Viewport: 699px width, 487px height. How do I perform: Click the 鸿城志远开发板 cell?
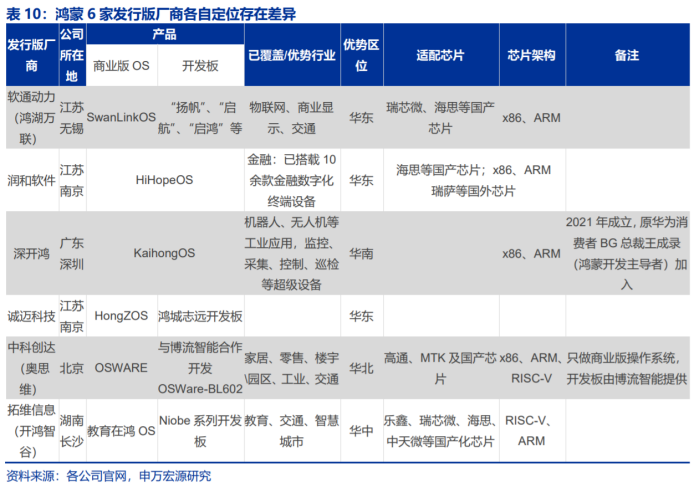click(200, 316)
